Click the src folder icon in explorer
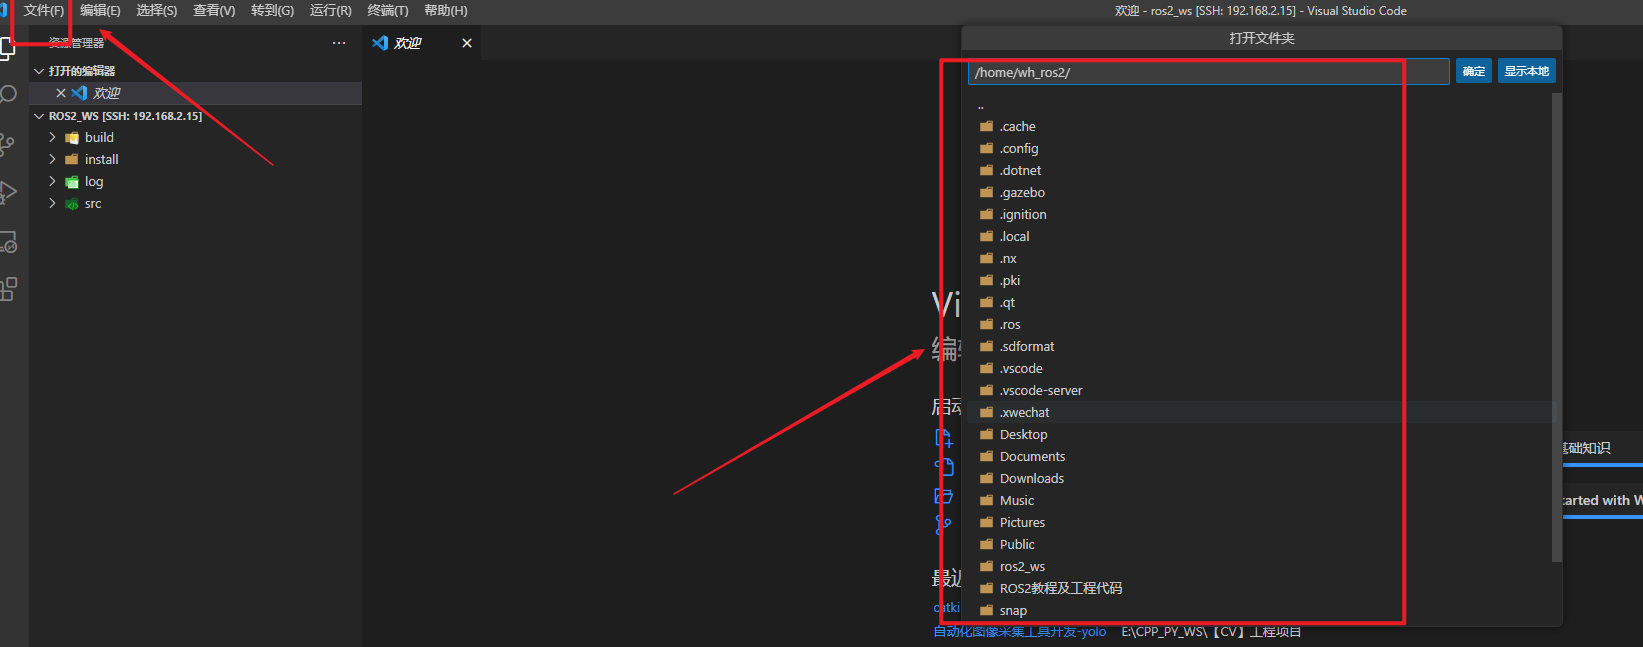The width and height of the screenshot is (1643, 647). pyautogui.click(x=72, y=204)
